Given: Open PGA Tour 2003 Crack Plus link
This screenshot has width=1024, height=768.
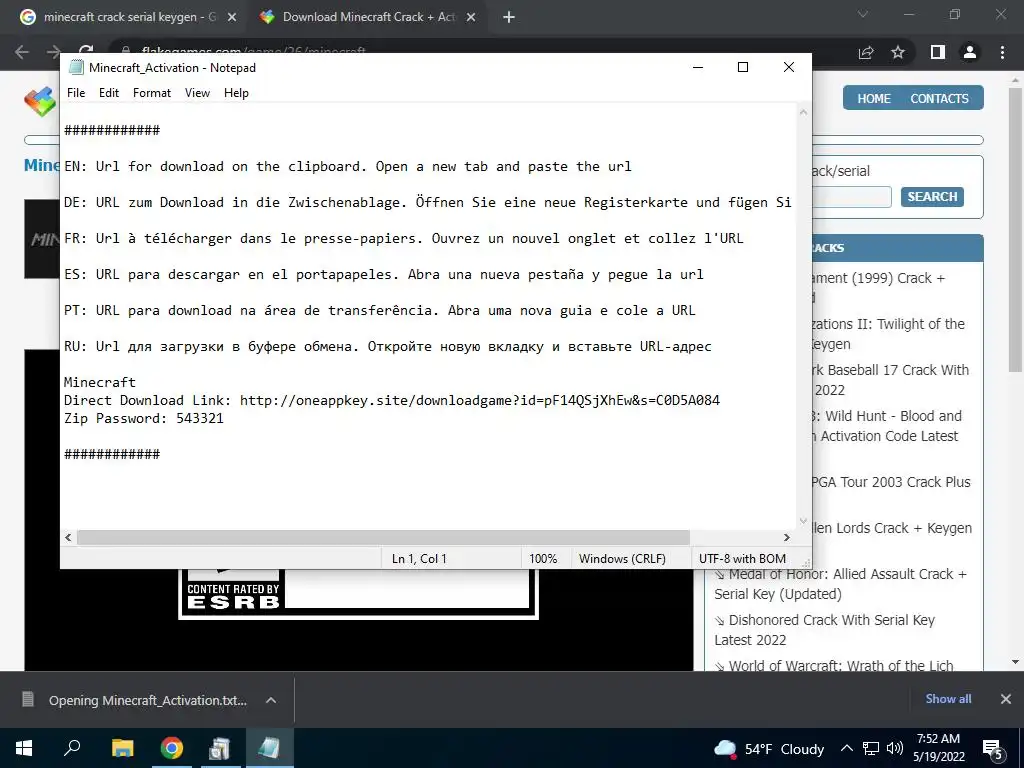Looking at the screenshot, I should click(891, 482).
